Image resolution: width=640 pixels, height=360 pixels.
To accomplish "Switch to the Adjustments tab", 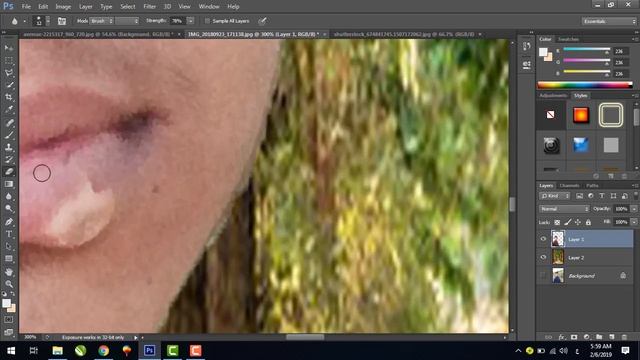I will pos(553,96).
